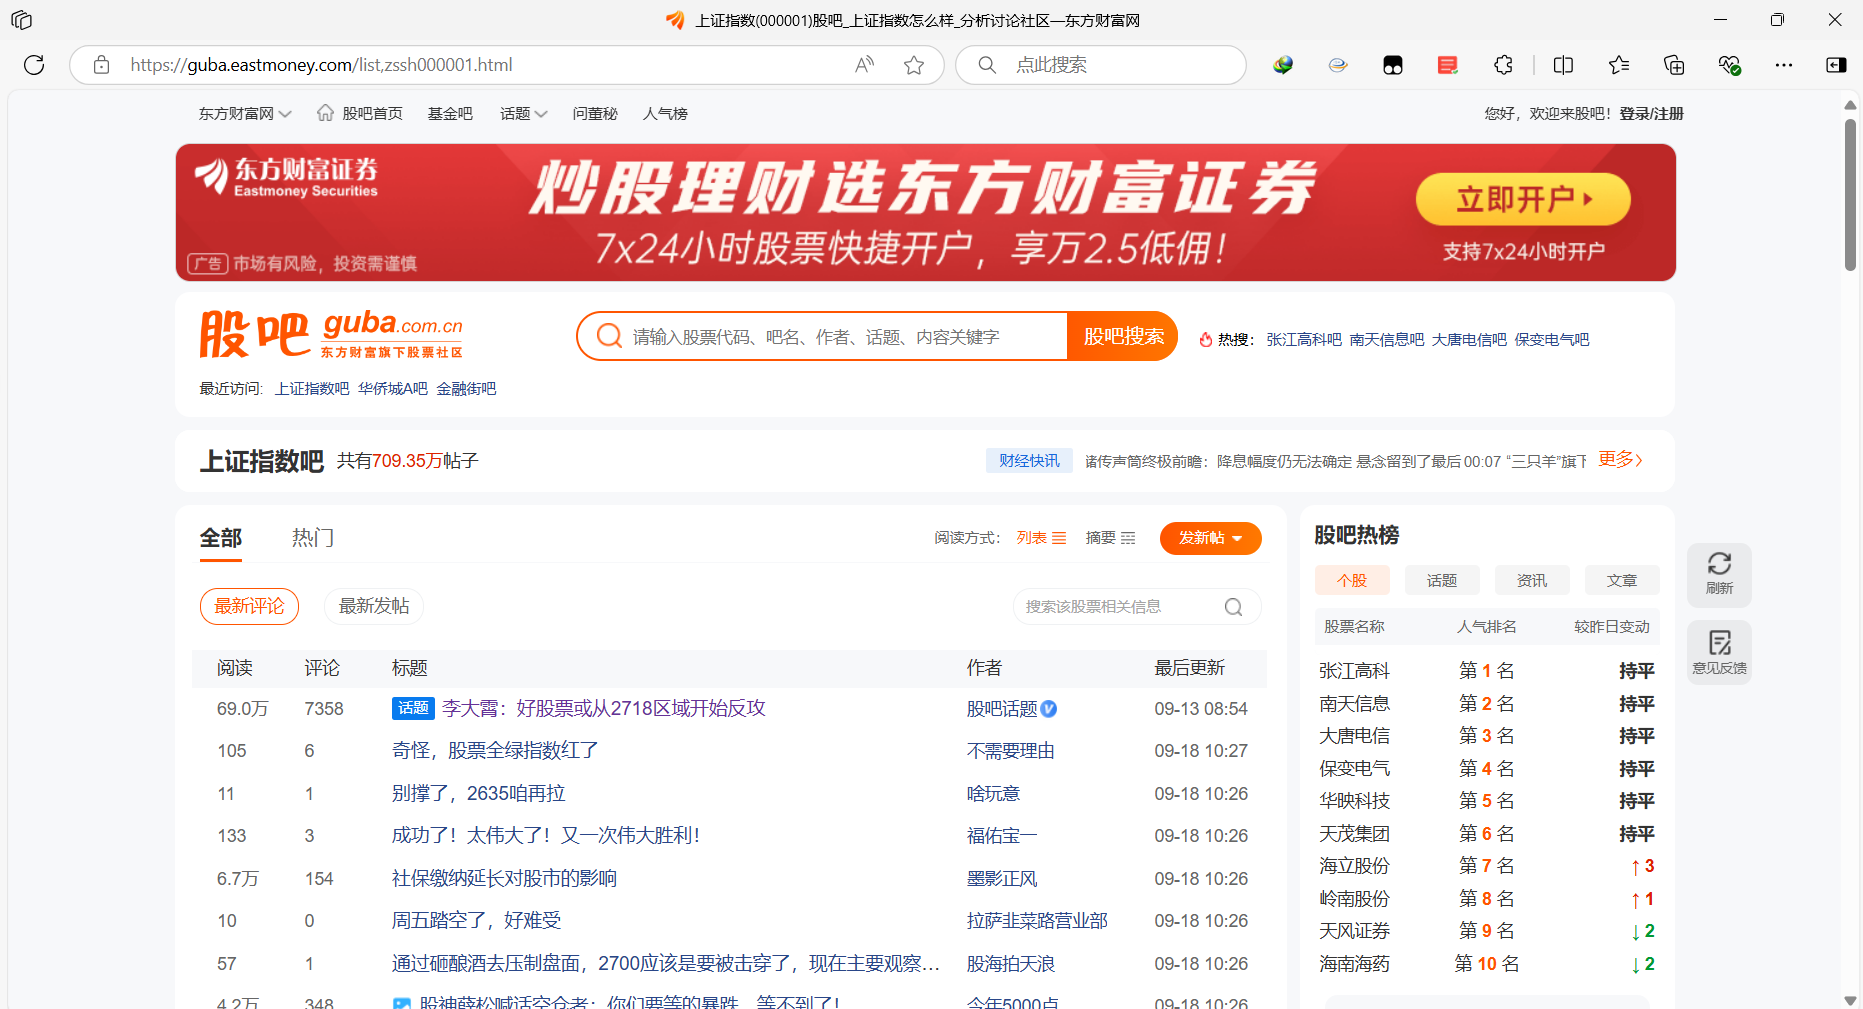1863x1009 pixels.
Task: Click the orange 股吧搜索 button
Action: tap(1123, 337)
